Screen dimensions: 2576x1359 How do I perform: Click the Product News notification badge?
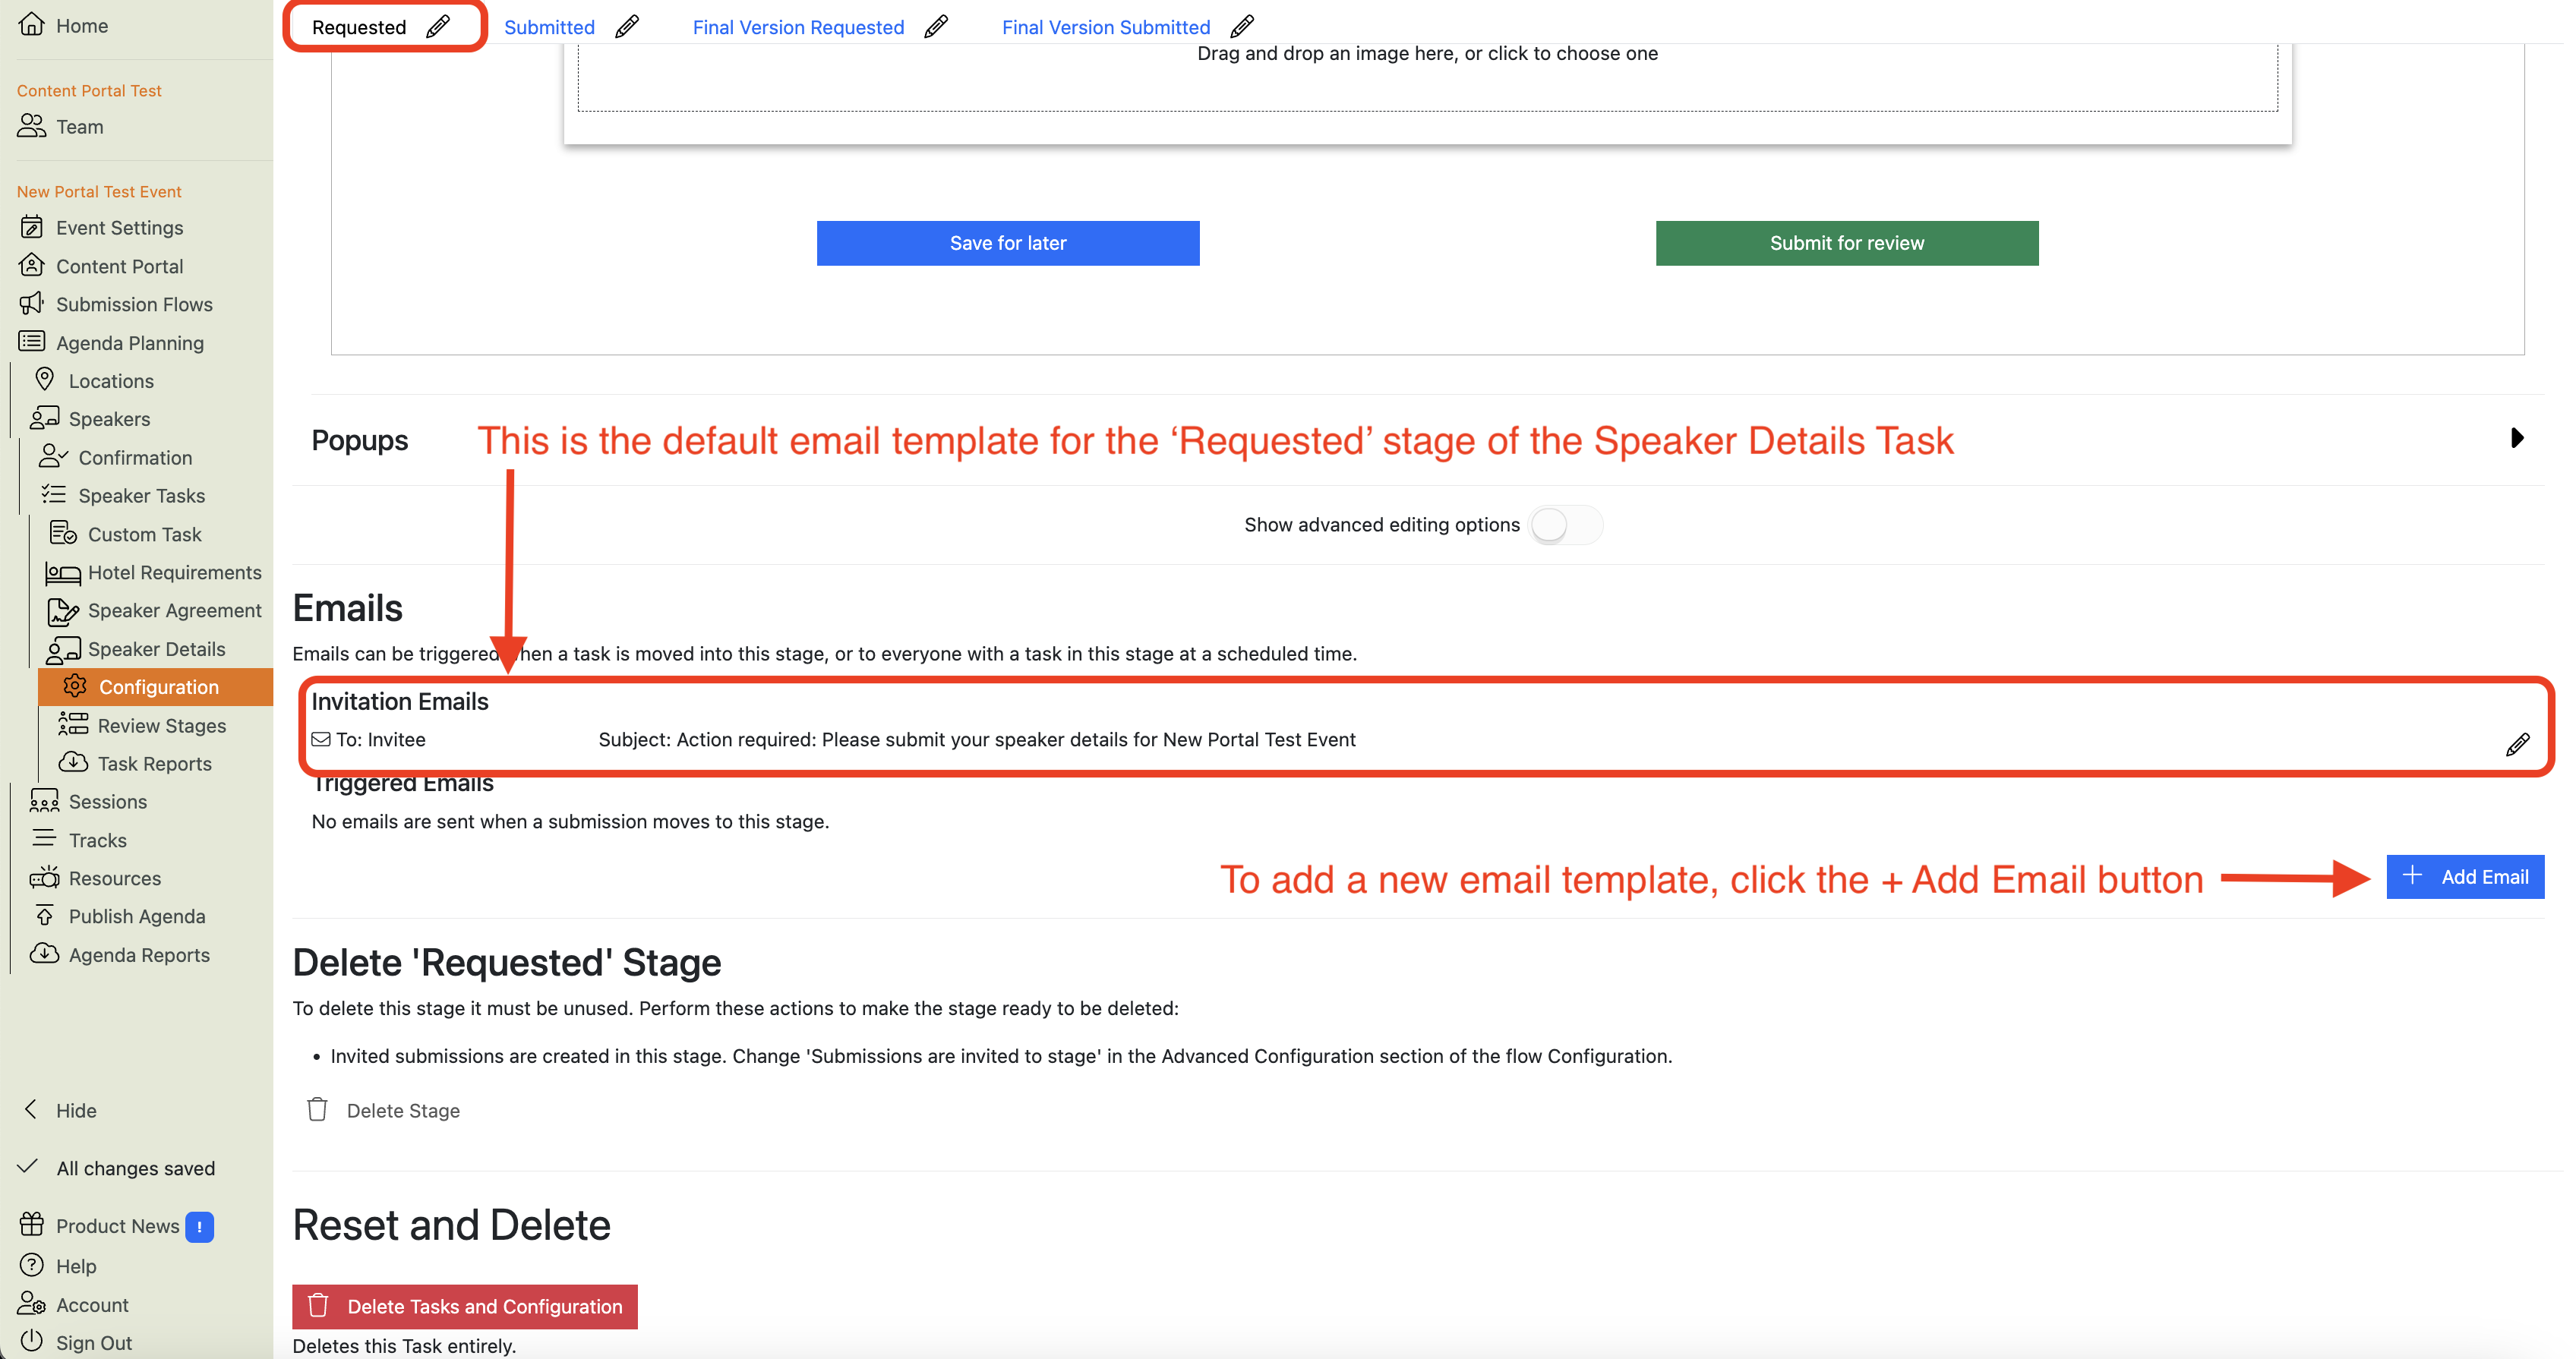[x=199, y=1226]
